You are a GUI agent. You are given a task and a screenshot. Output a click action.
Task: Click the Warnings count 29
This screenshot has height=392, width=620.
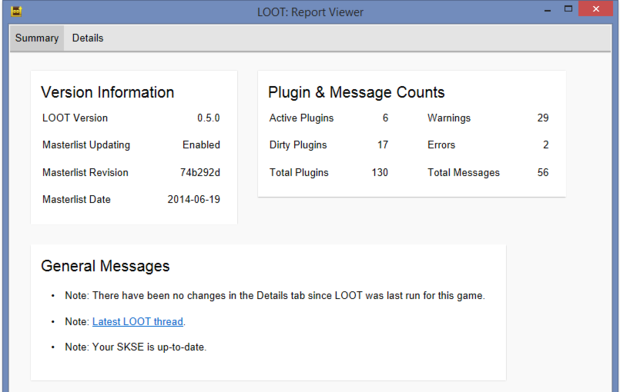point(543,118)
